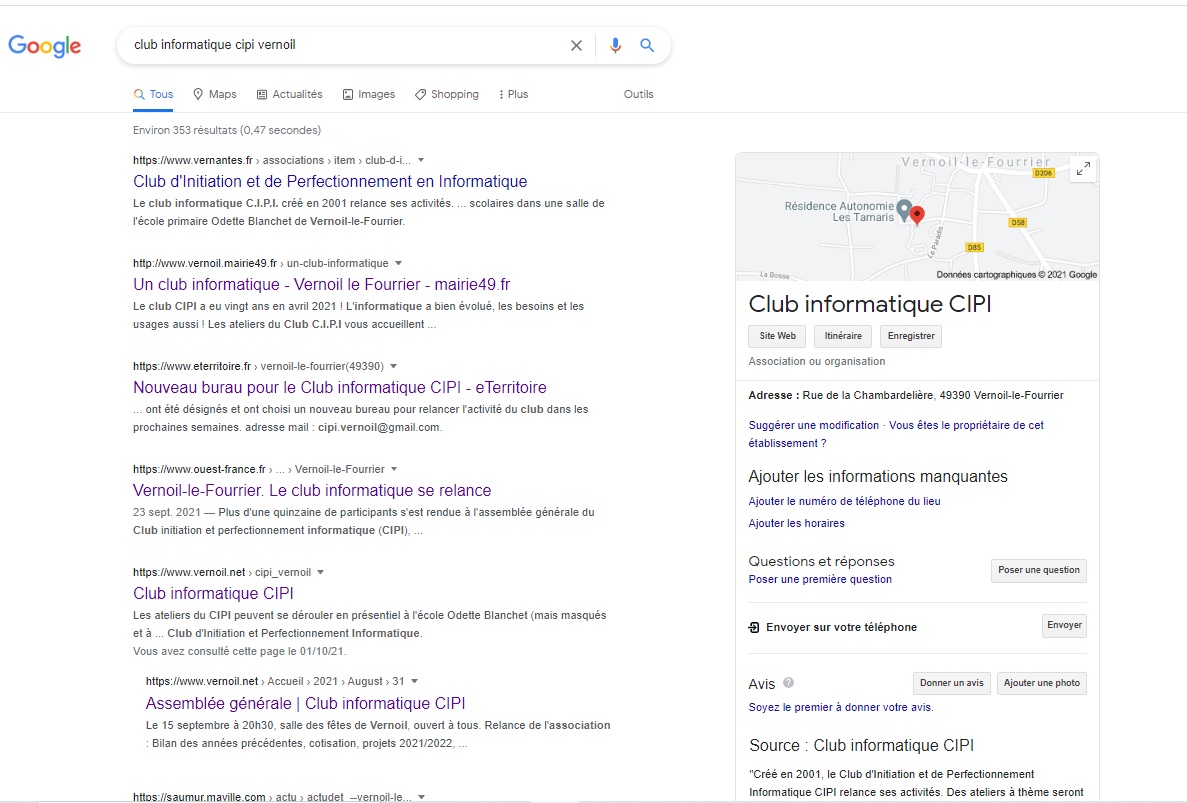Open dropdown arrow beside vernantes.fr URL
The width and height of the screenshot is (1187, 803).
(421, 160)
